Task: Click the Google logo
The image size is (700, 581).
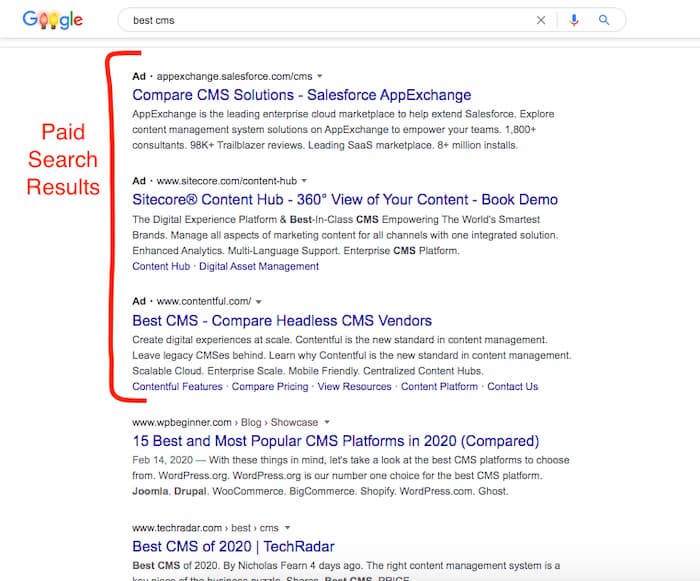Action: click(53, 20)
